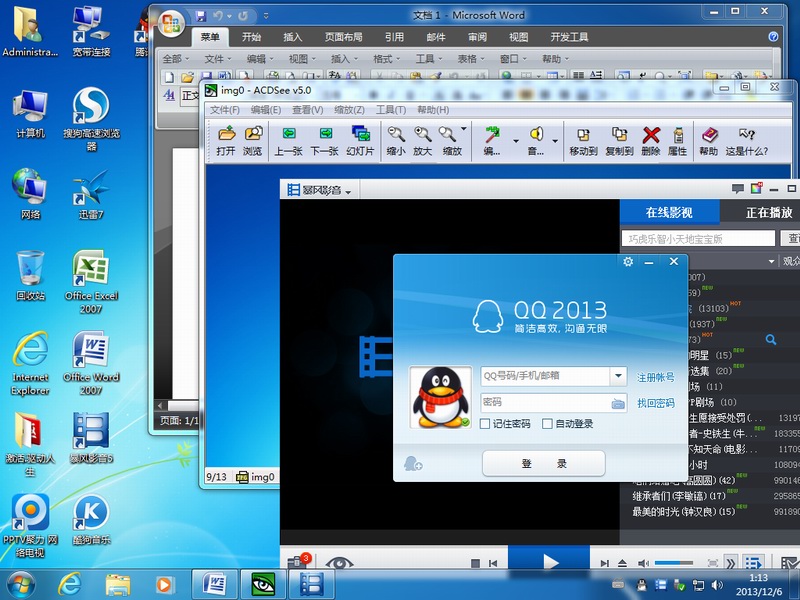Start slideshow in ACDSee toolbar
This screenshot has height=600, width=800.
pos(360,140)
